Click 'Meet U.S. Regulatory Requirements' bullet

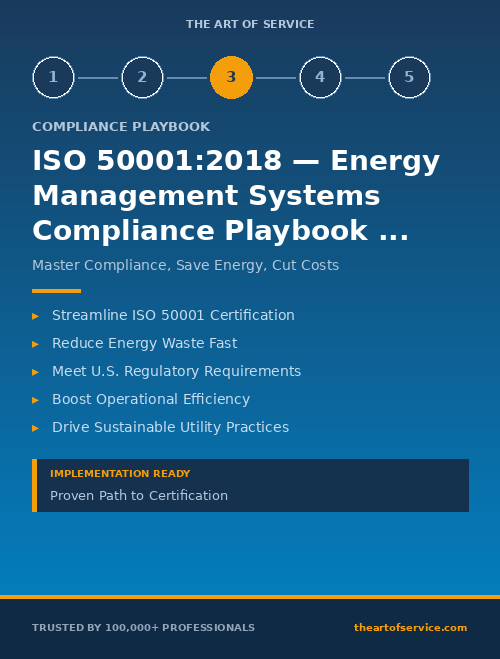(176, 371)
